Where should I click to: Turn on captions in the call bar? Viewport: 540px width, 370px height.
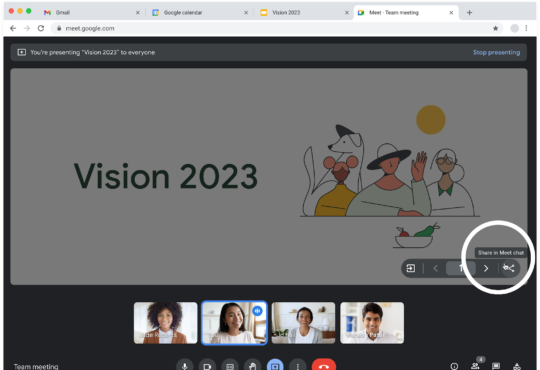pyautogui.click(x=230, y=365)
